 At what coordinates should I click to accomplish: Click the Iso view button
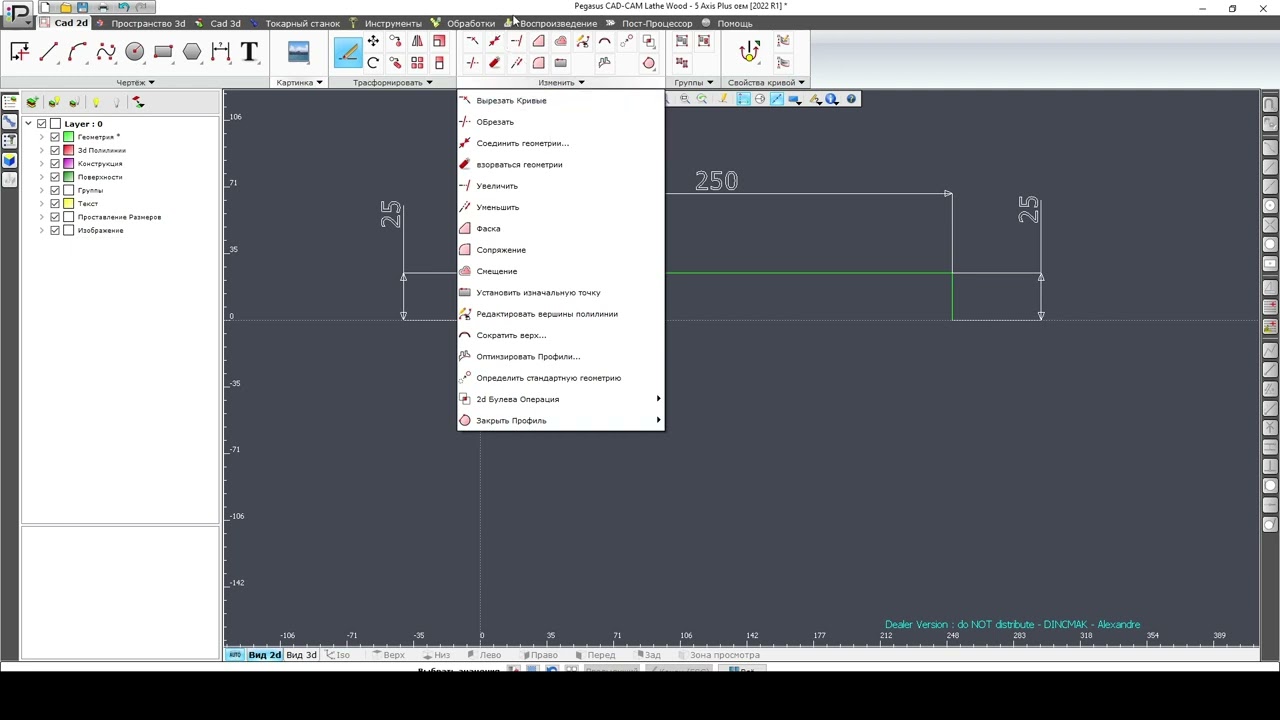pos(339,655)
